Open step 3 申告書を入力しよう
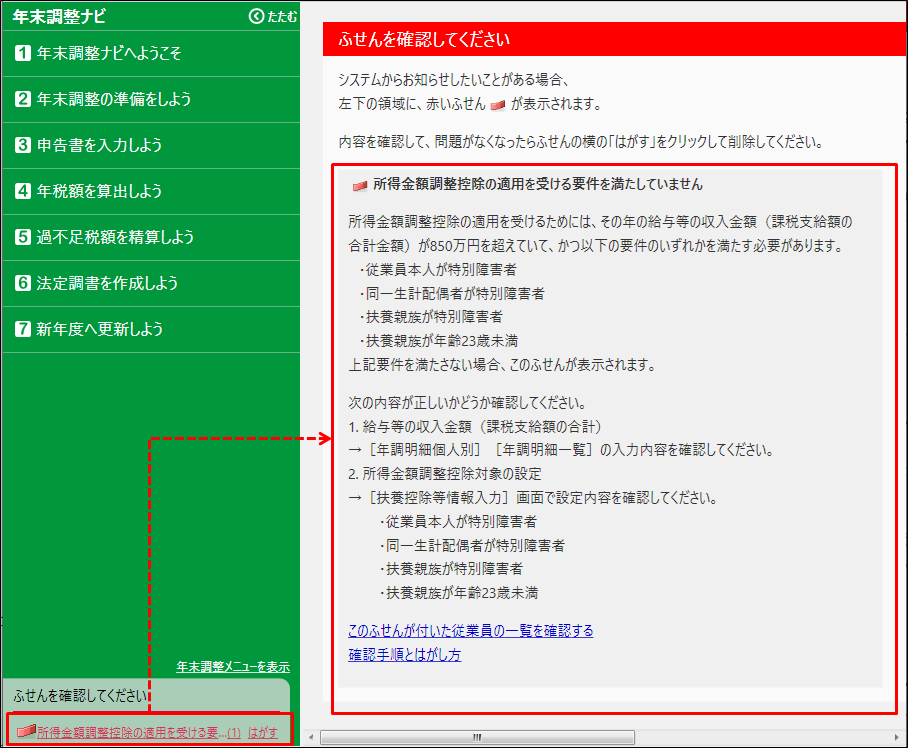 click(x=151, y=145)
